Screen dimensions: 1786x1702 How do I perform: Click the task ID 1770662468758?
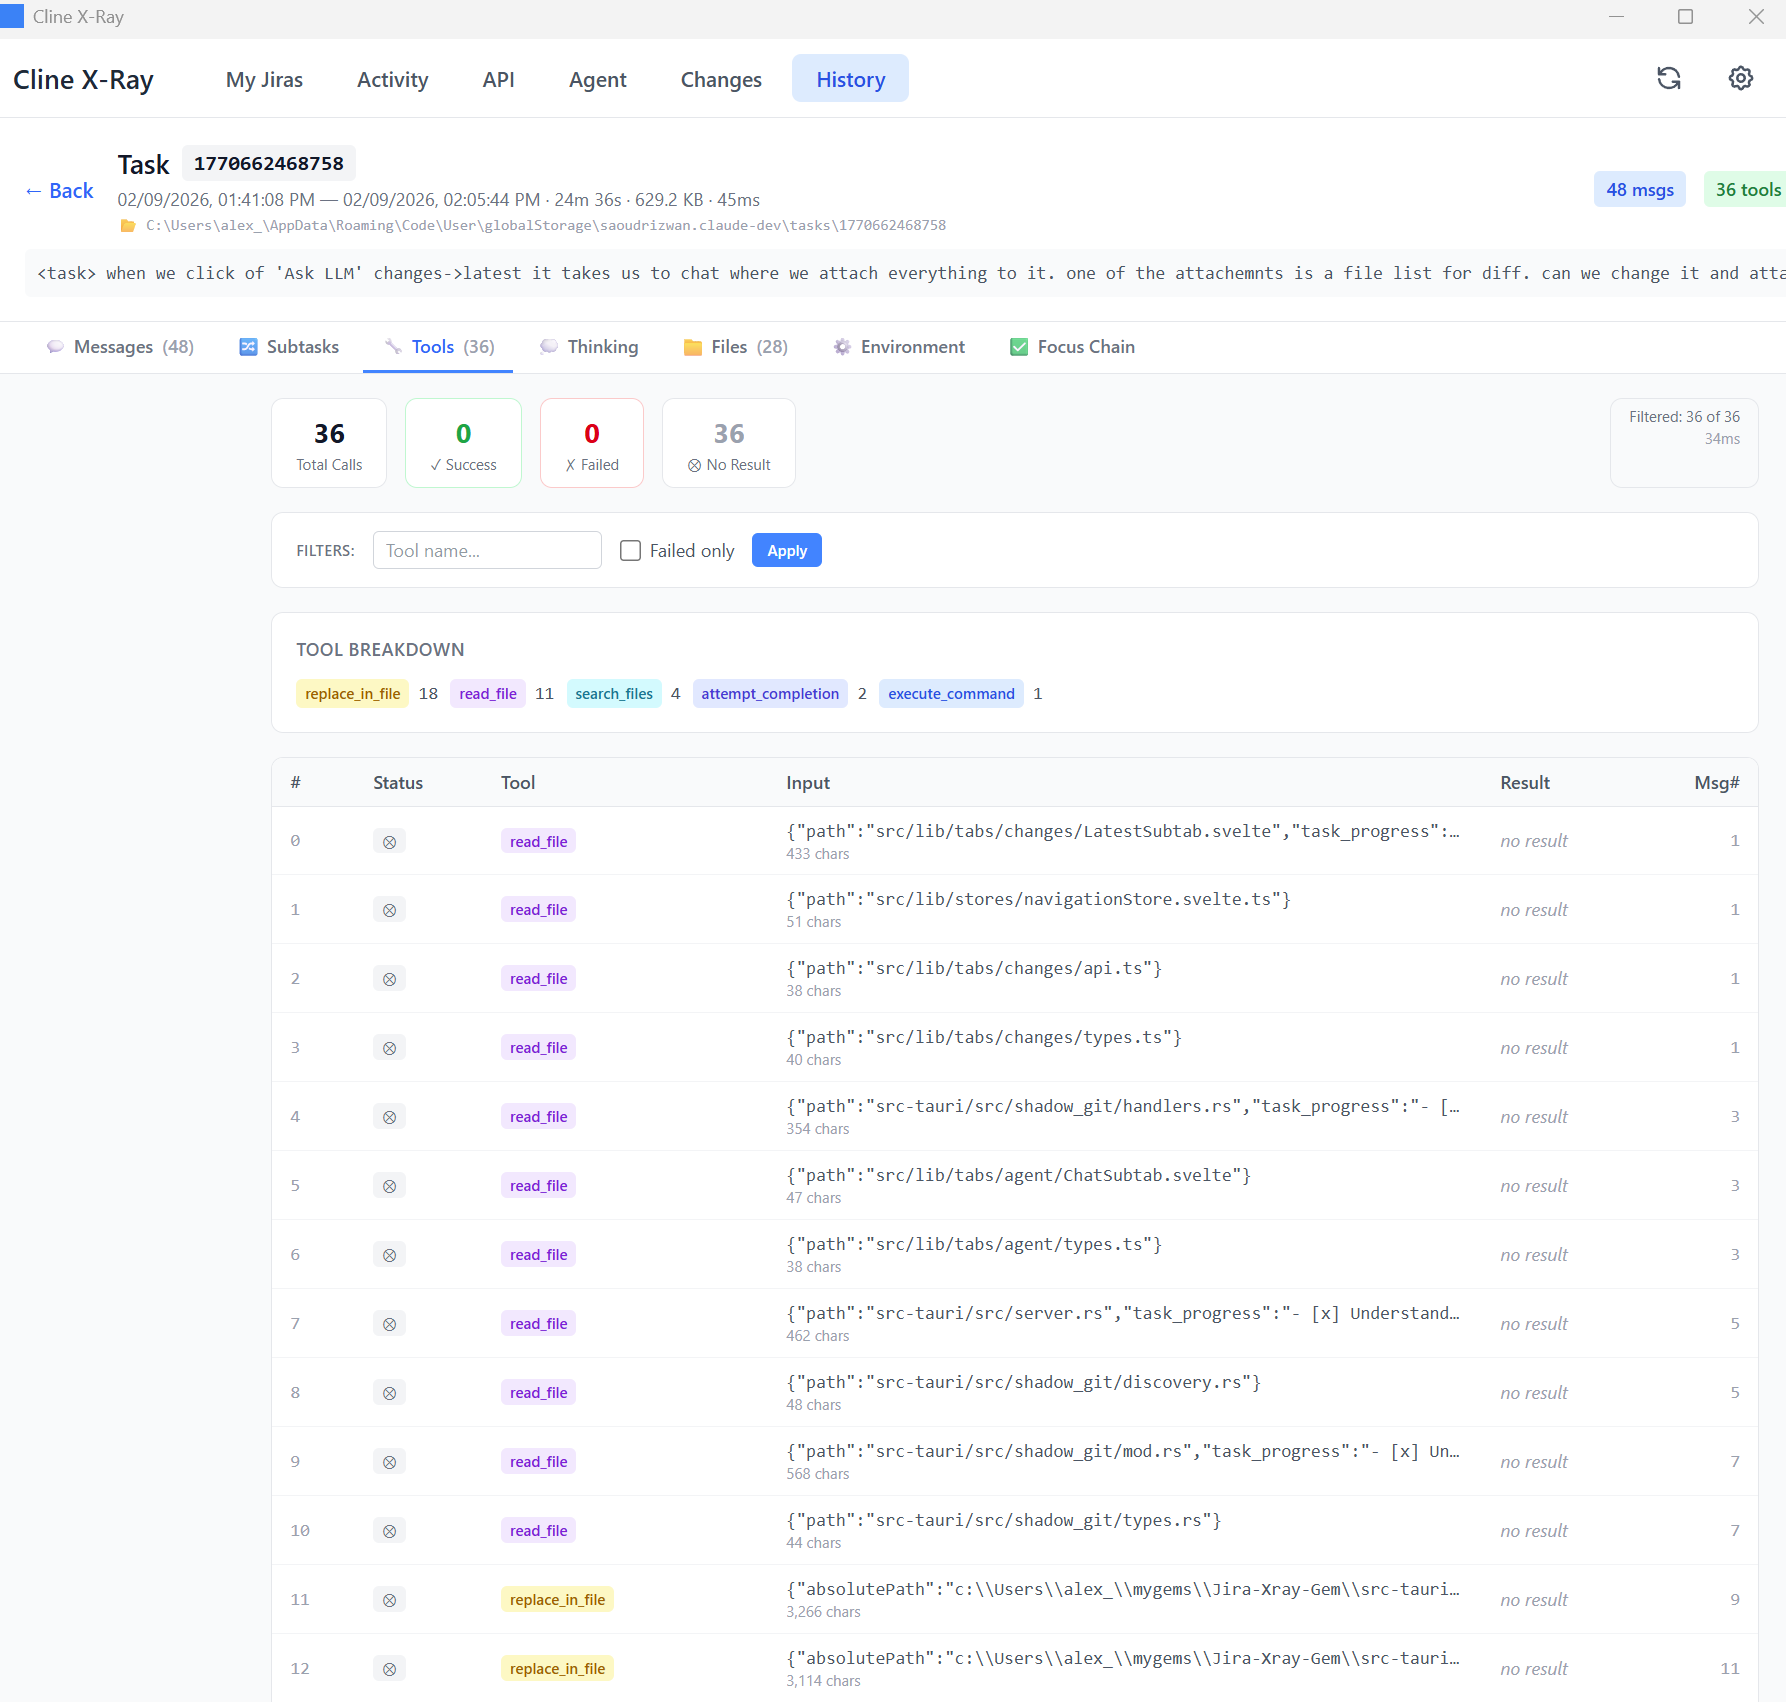coord(269,163)
